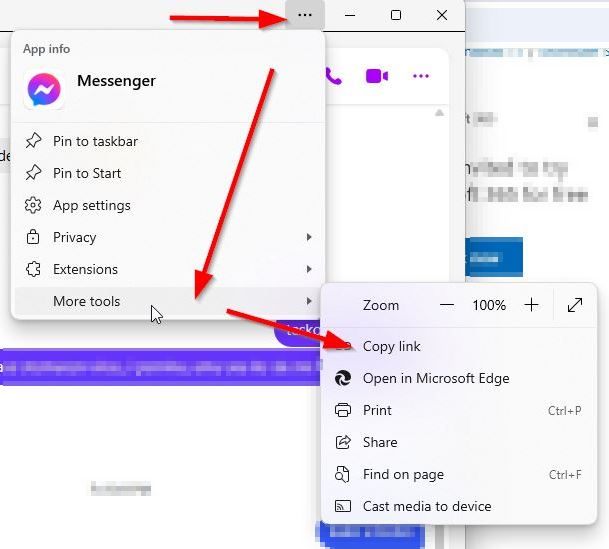Click the chat scrollbar up arrow
This screenshot has width=609, height=549.
[439, 113]
